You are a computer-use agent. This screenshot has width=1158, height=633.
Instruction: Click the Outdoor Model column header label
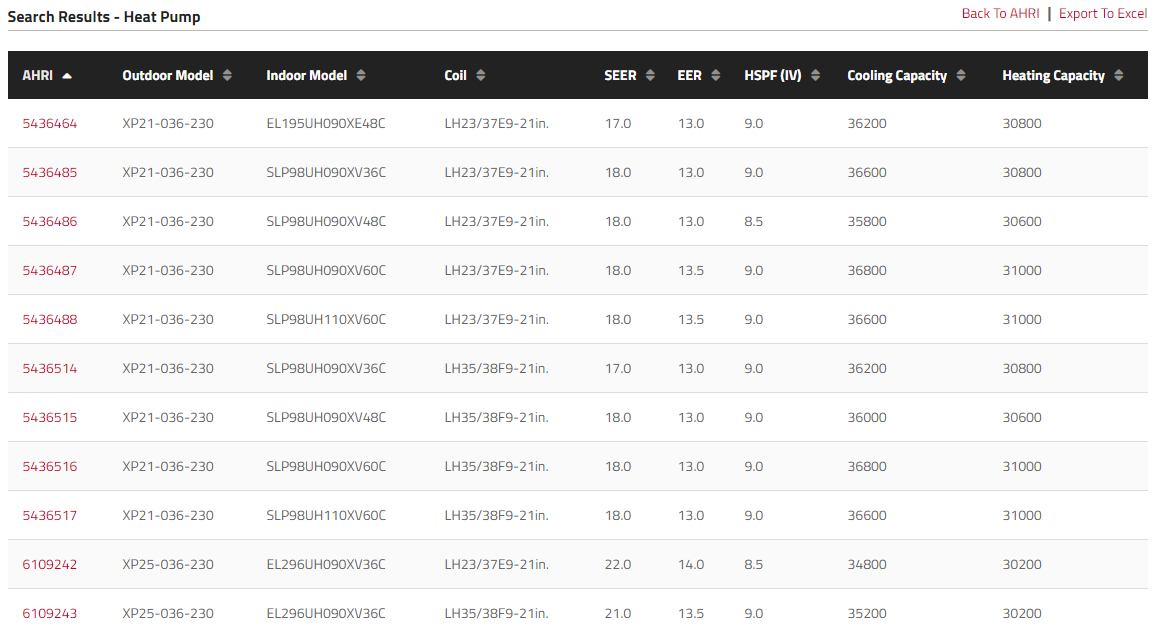[168, 75]
